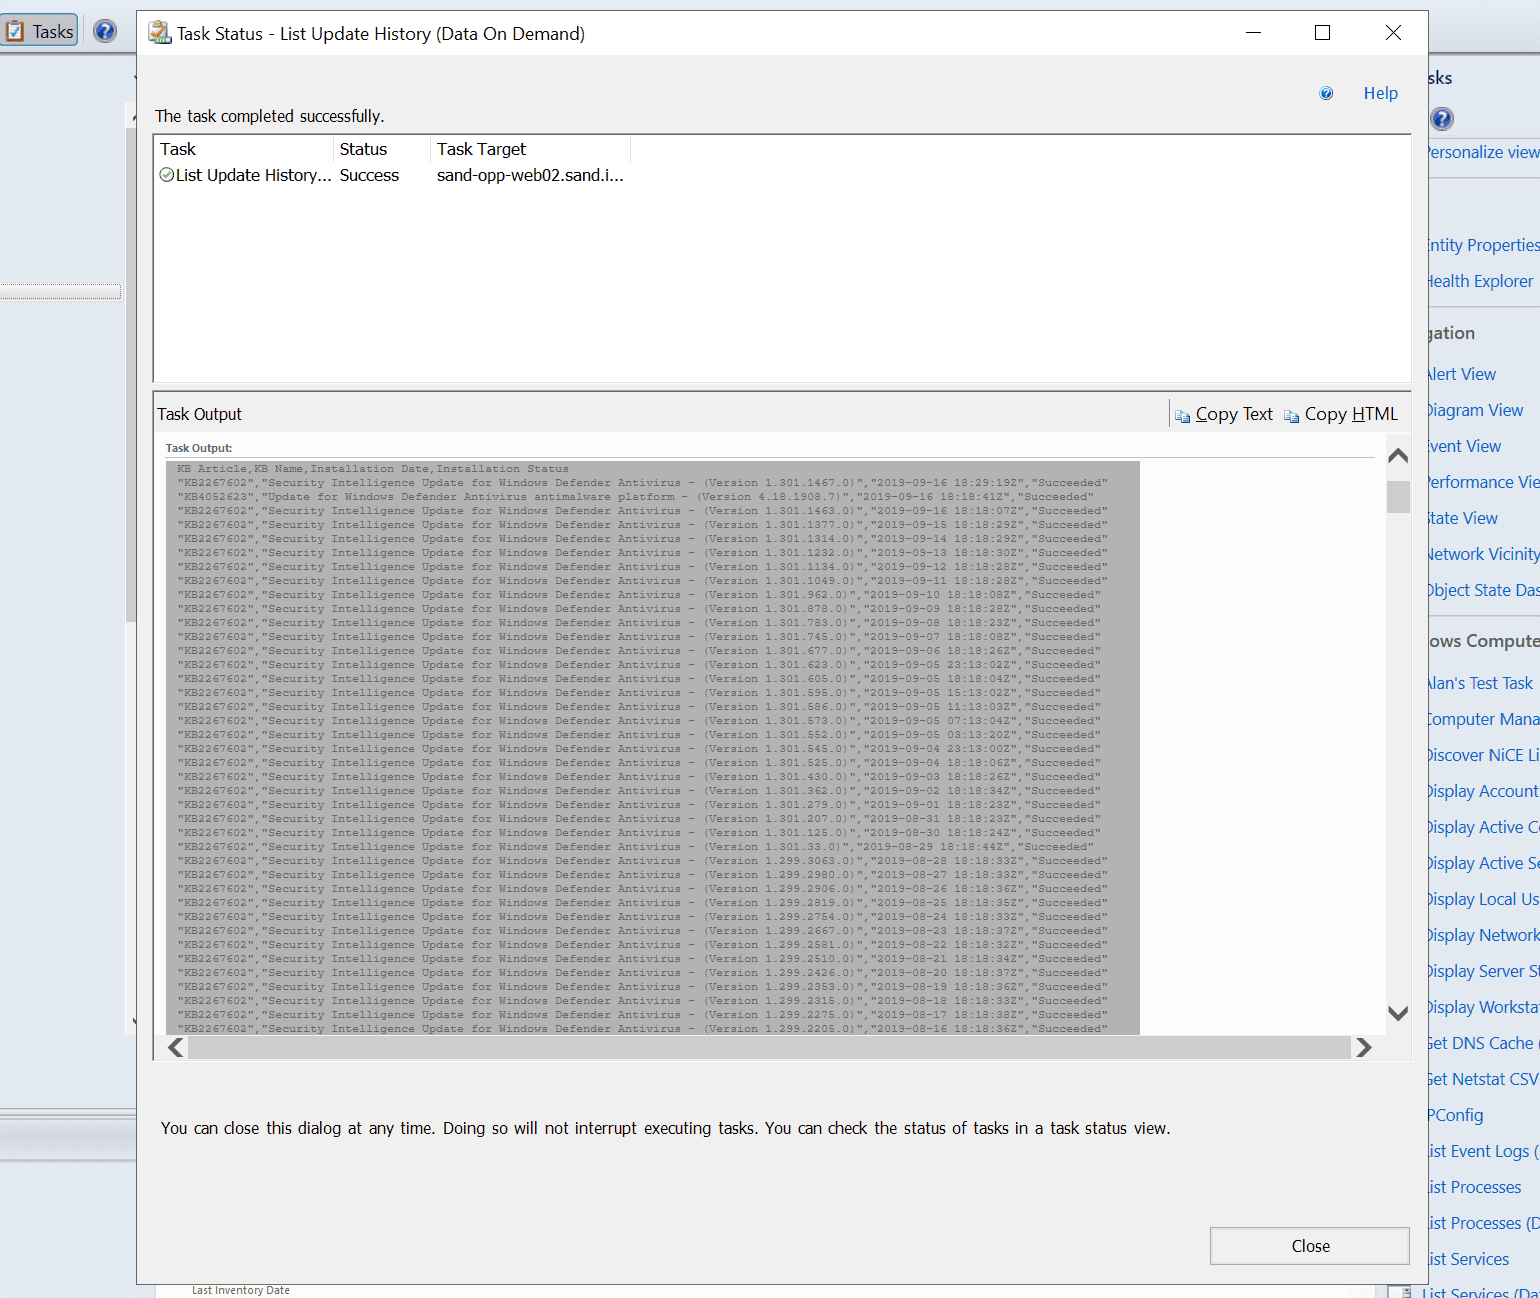Screen dimensions: 1540x1298
Task: Click the Copy HTML icon button
Action: [1341, 414]
